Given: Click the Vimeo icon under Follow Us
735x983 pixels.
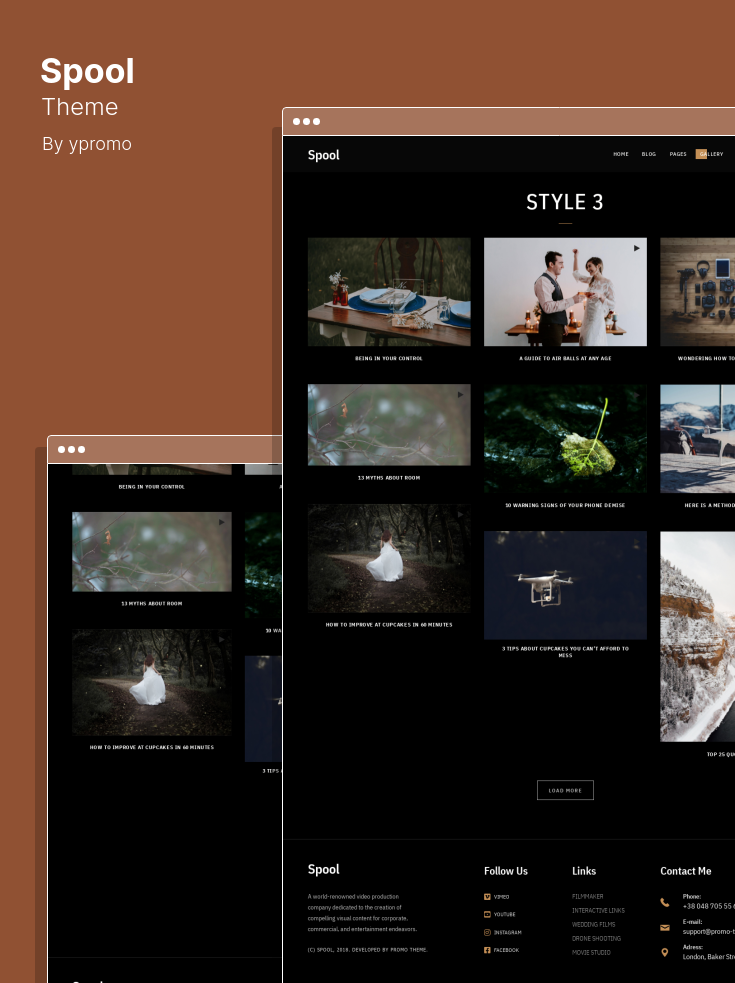Looking at the screenshot, I should [487, 897].
